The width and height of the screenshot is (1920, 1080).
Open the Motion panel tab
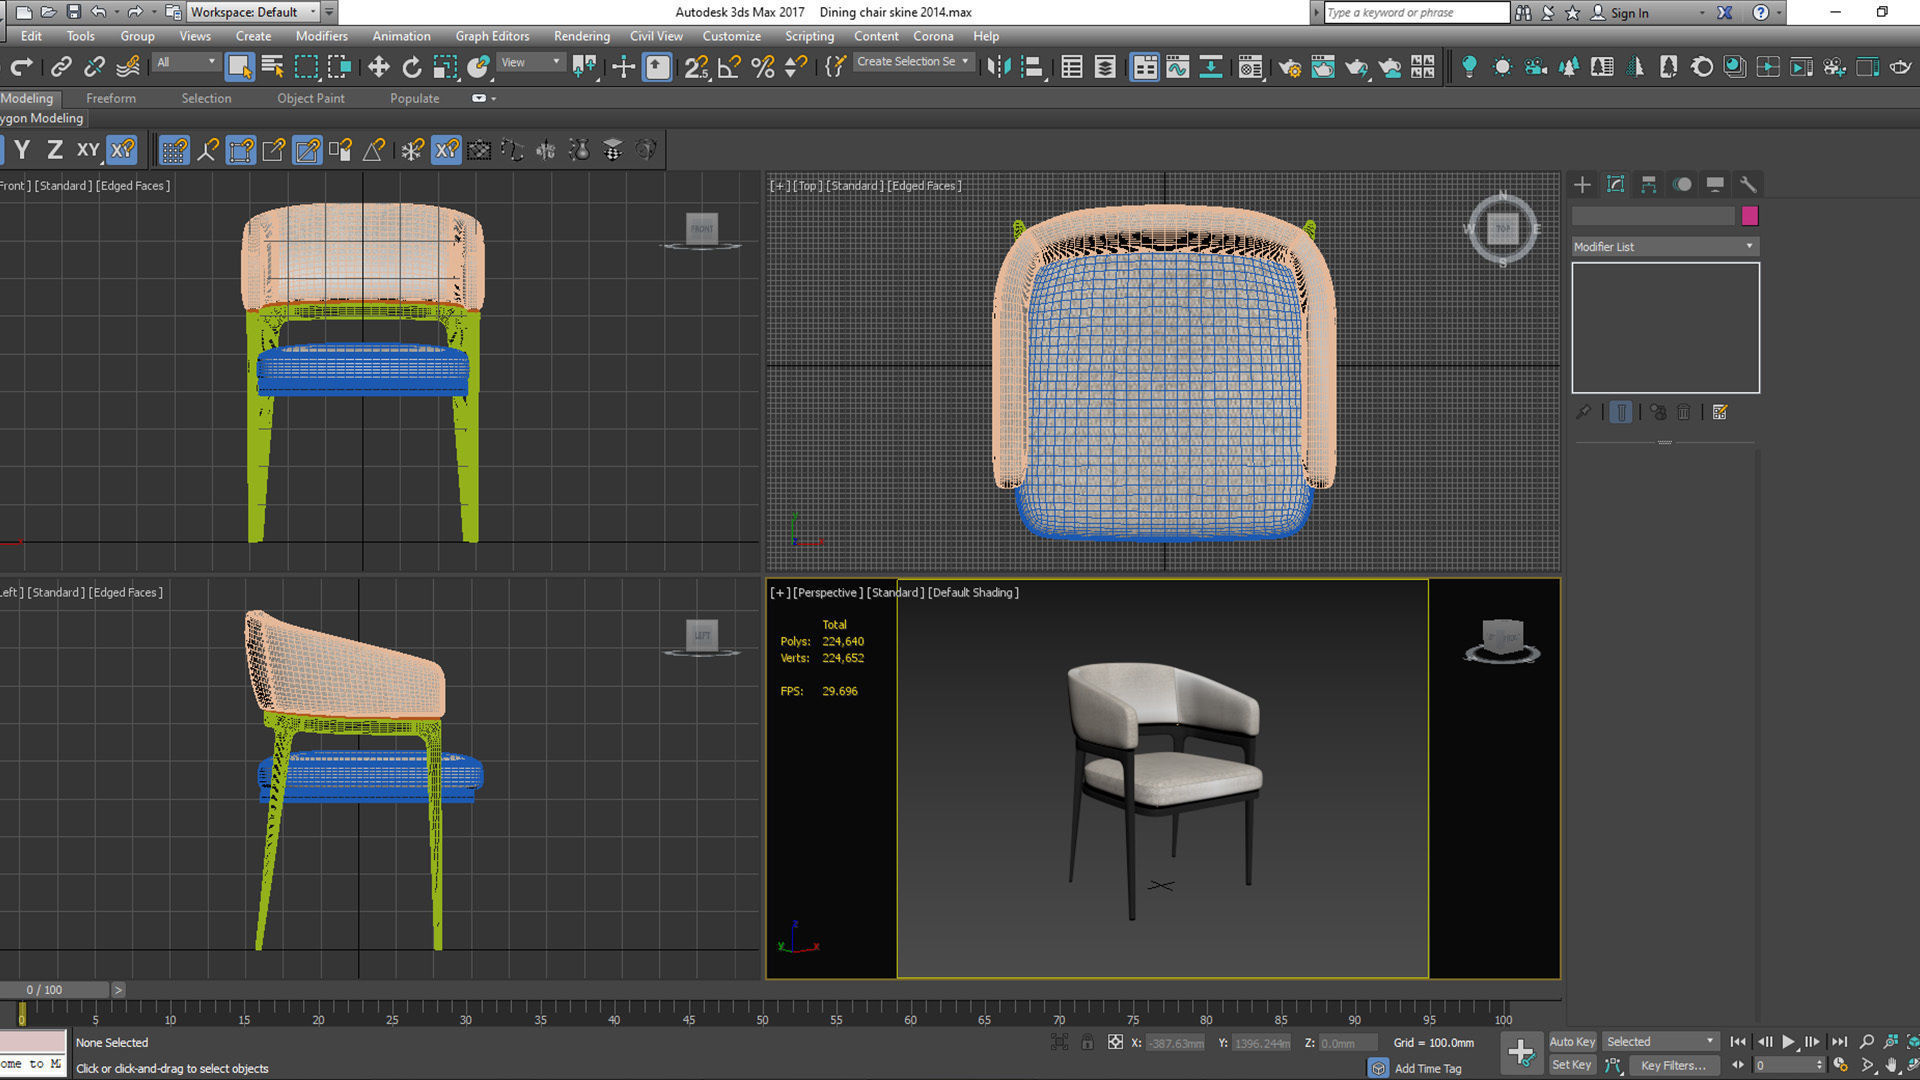(1682, 184)
